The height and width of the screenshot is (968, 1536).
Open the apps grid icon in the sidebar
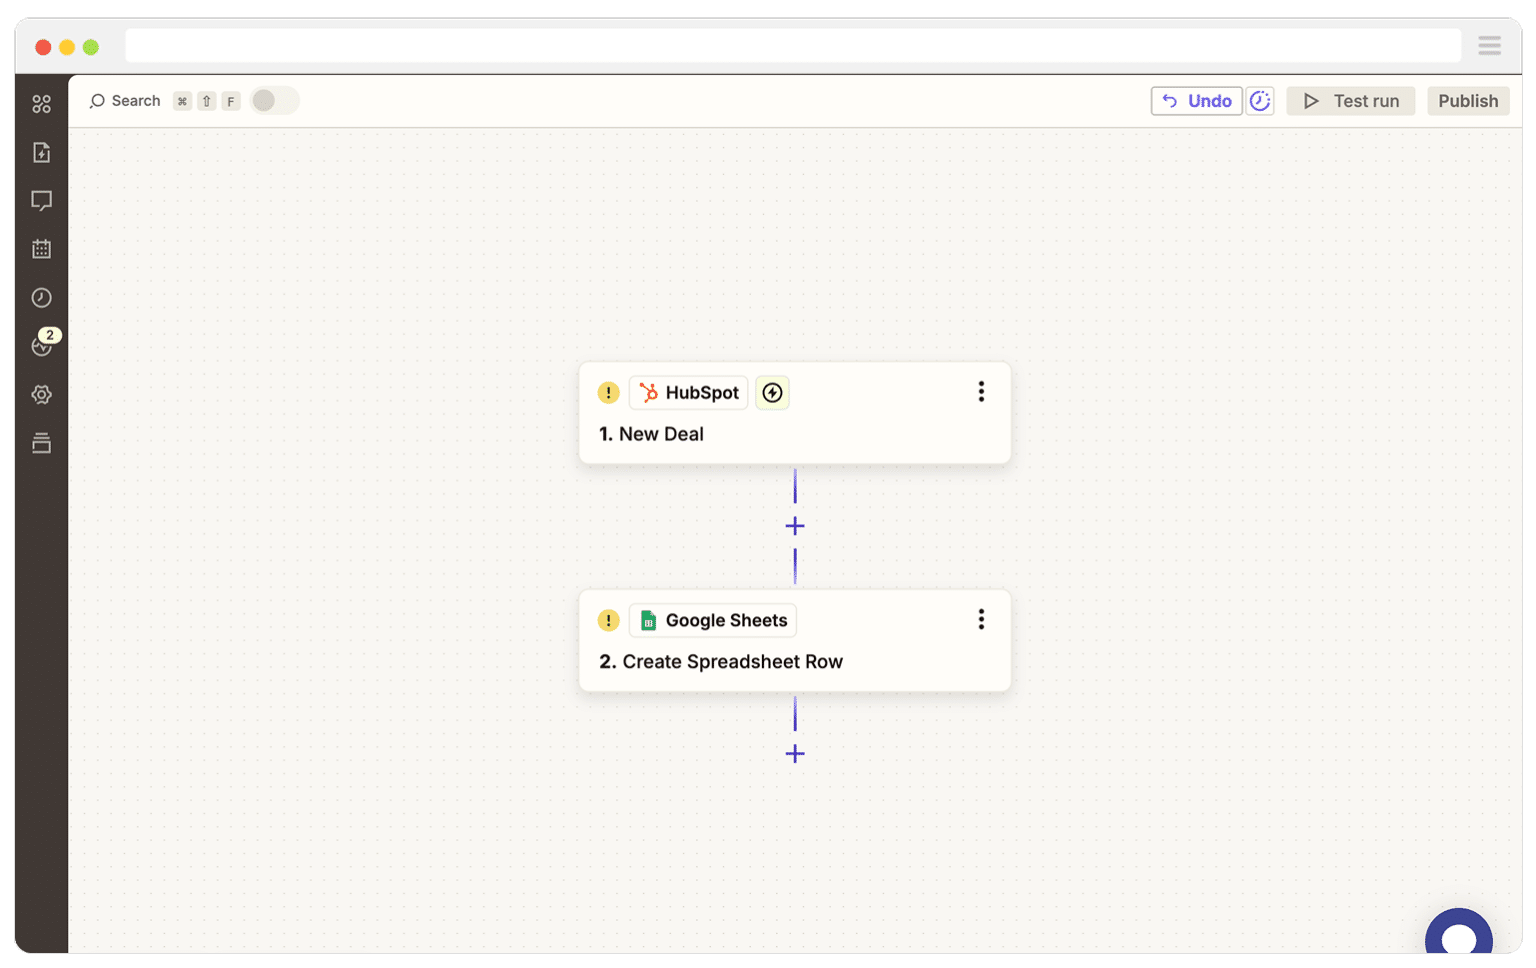pos(41,102)
